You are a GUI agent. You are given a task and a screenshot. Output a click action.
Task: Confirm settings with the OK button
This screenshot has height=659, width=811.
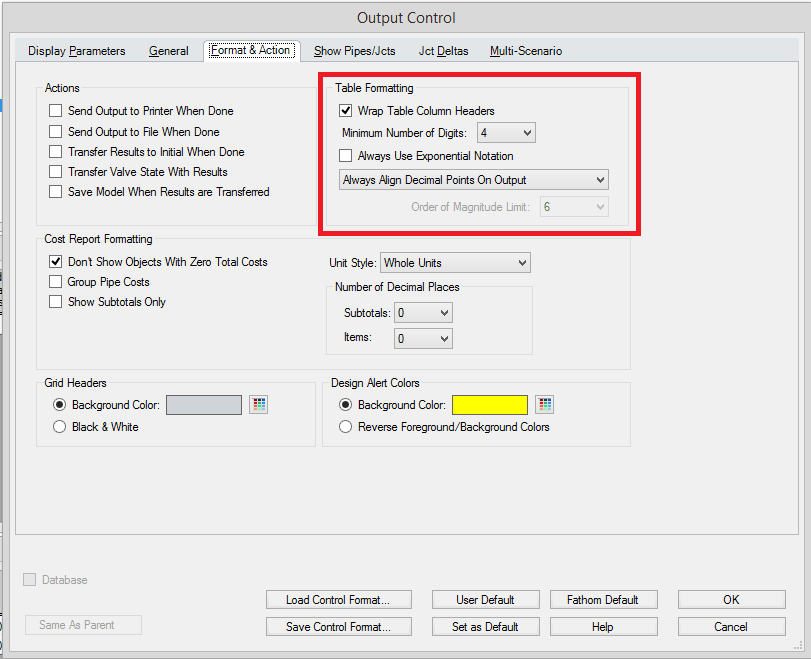coord(731,600)
